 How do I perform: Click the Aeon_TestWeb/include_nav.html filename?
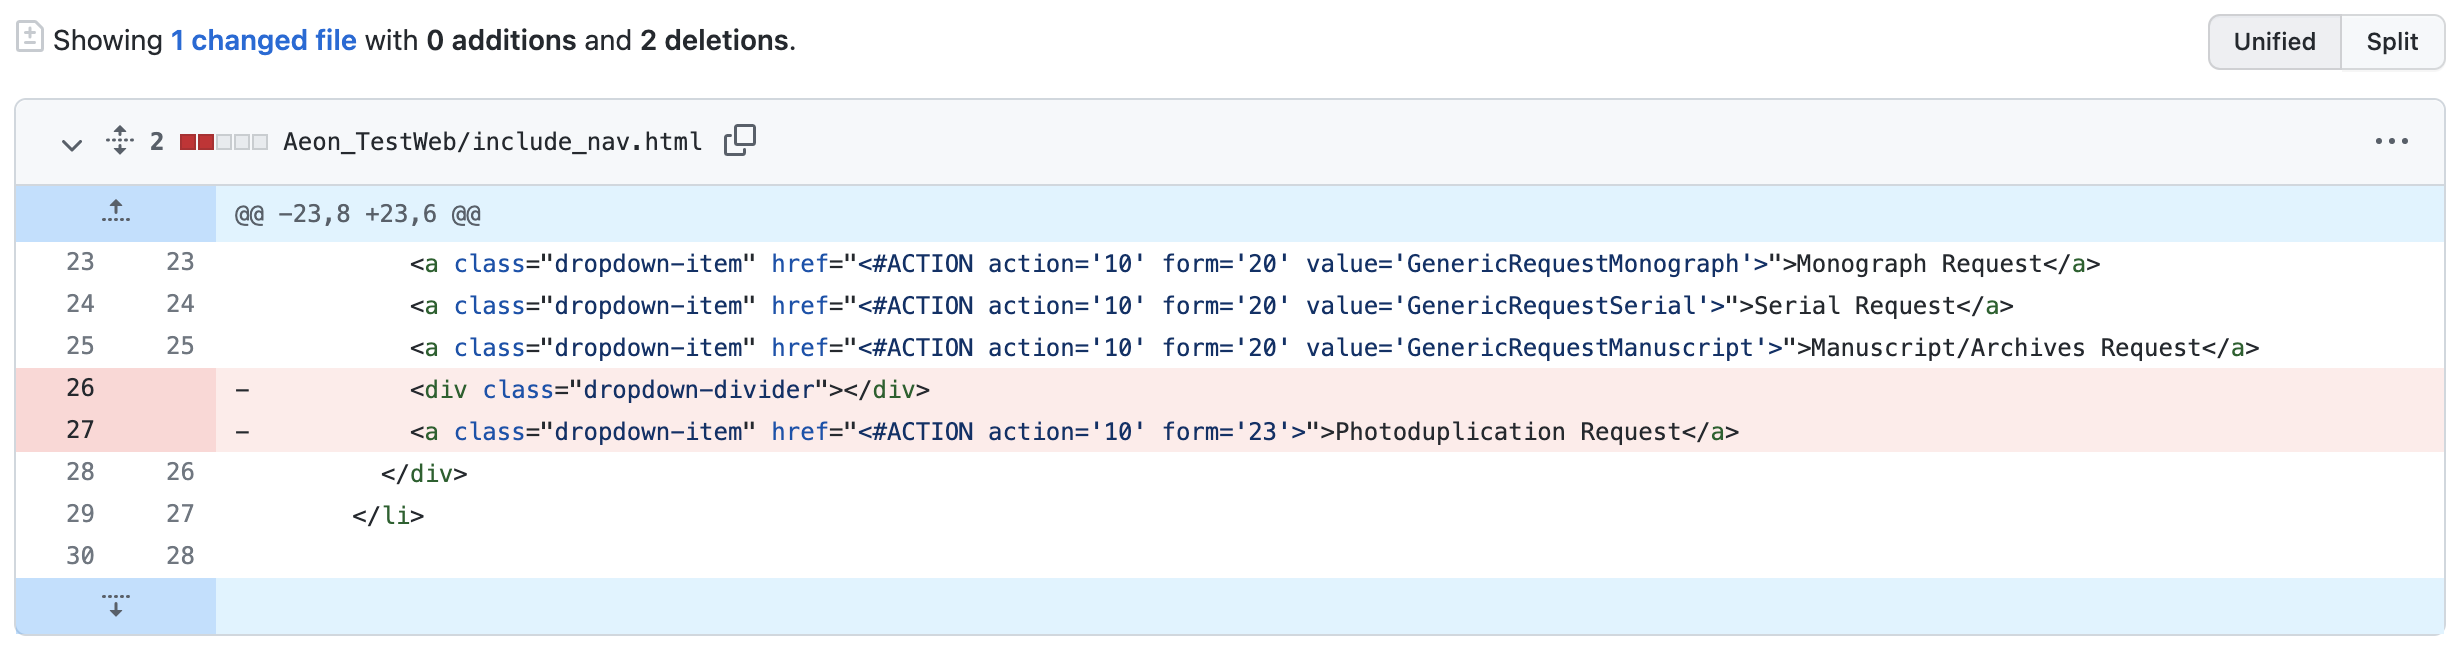coord(489,141)
